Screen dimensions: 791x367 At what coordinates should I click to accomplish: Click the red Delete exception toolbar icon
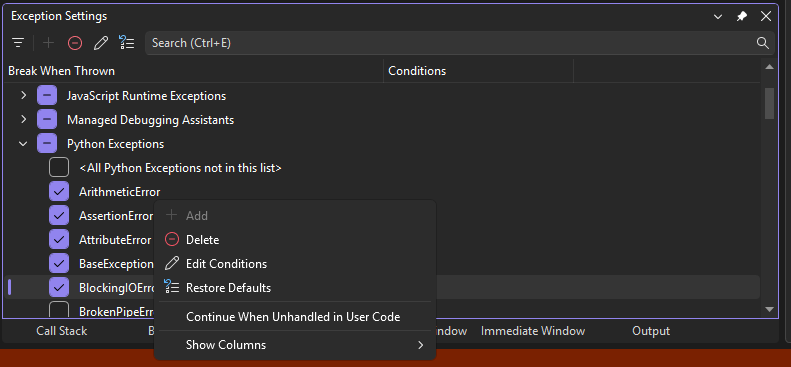pyautogui.click(x=75, y=43)
